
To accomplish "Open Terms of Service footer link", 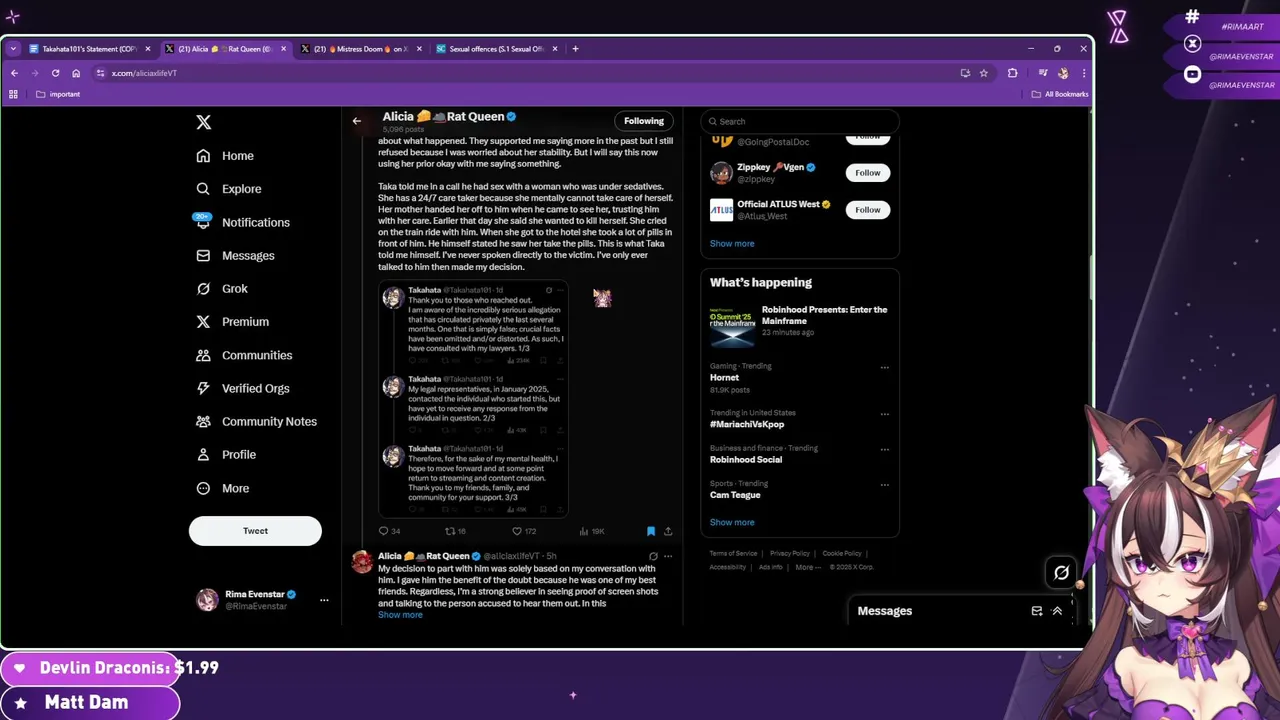I will coord(733,553).
